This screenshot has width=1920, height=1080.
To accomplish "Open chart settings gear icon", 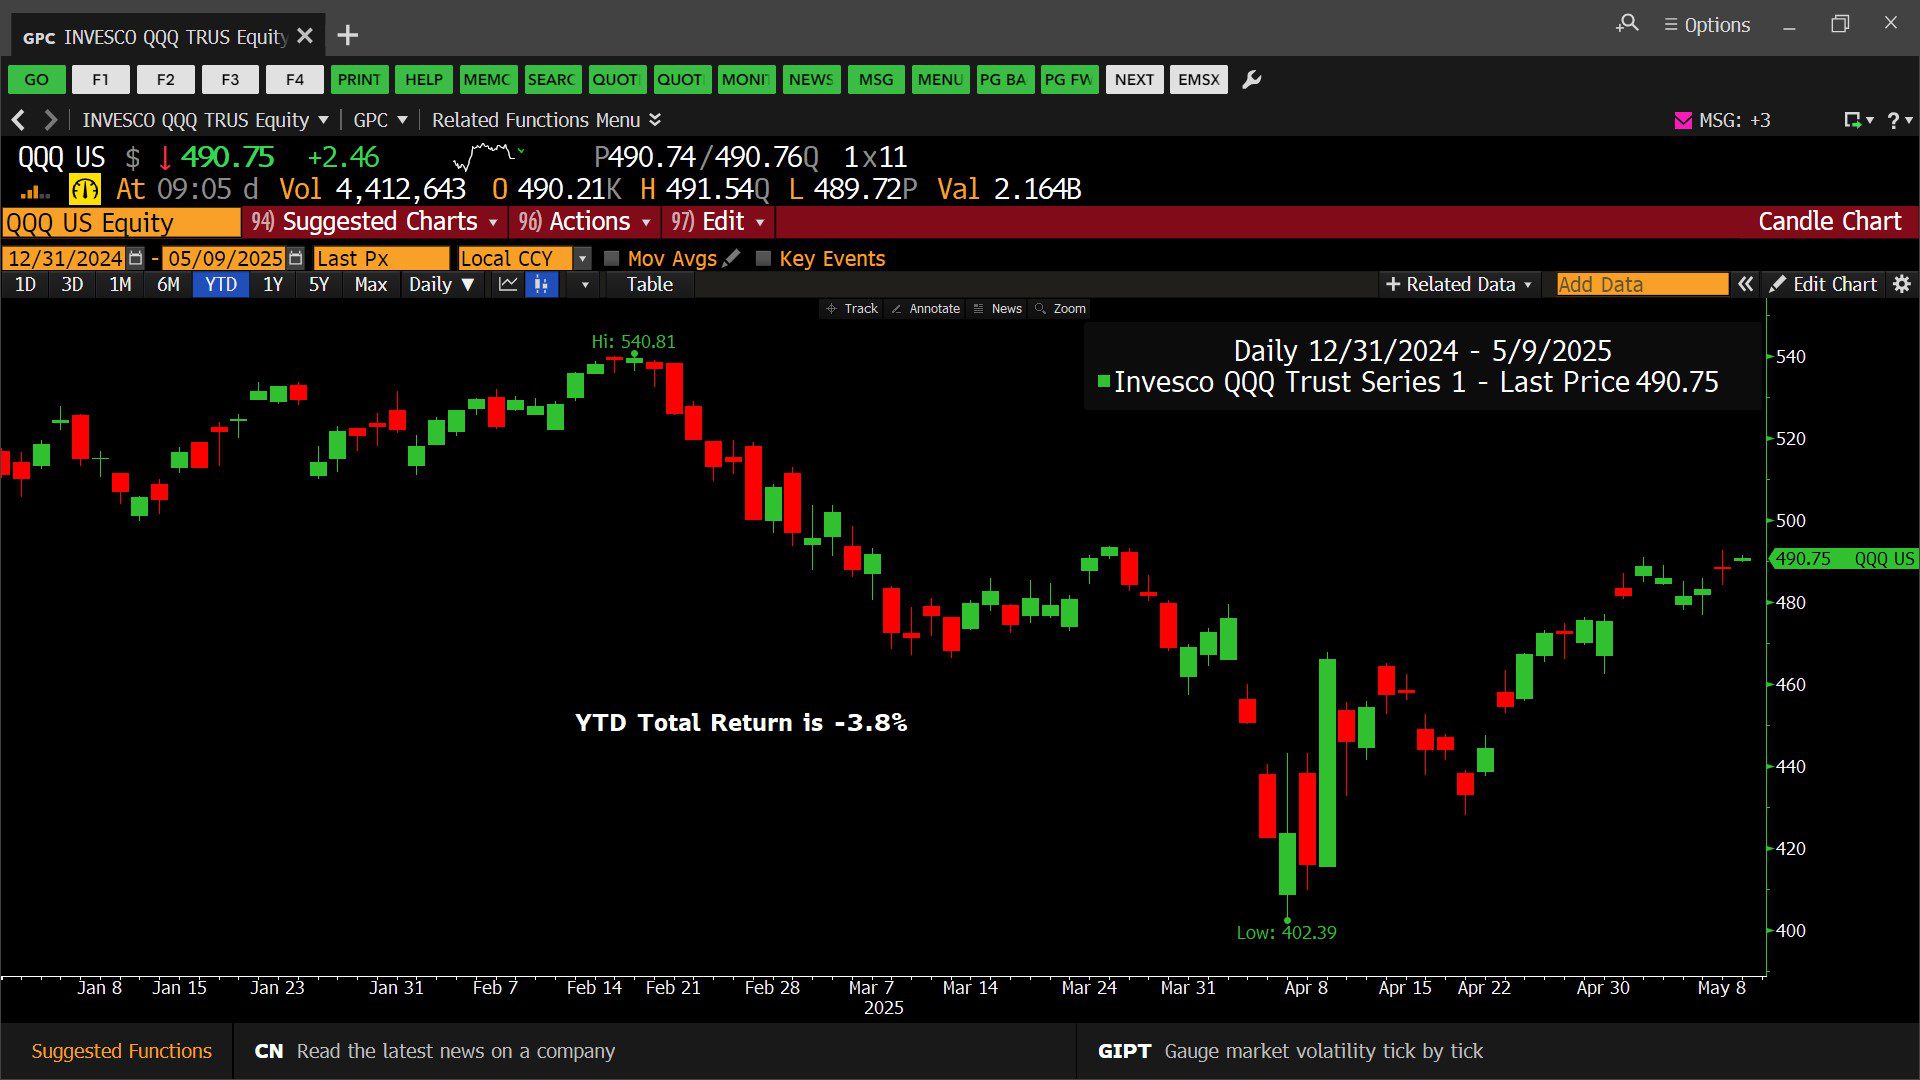I will point(1902,285).
